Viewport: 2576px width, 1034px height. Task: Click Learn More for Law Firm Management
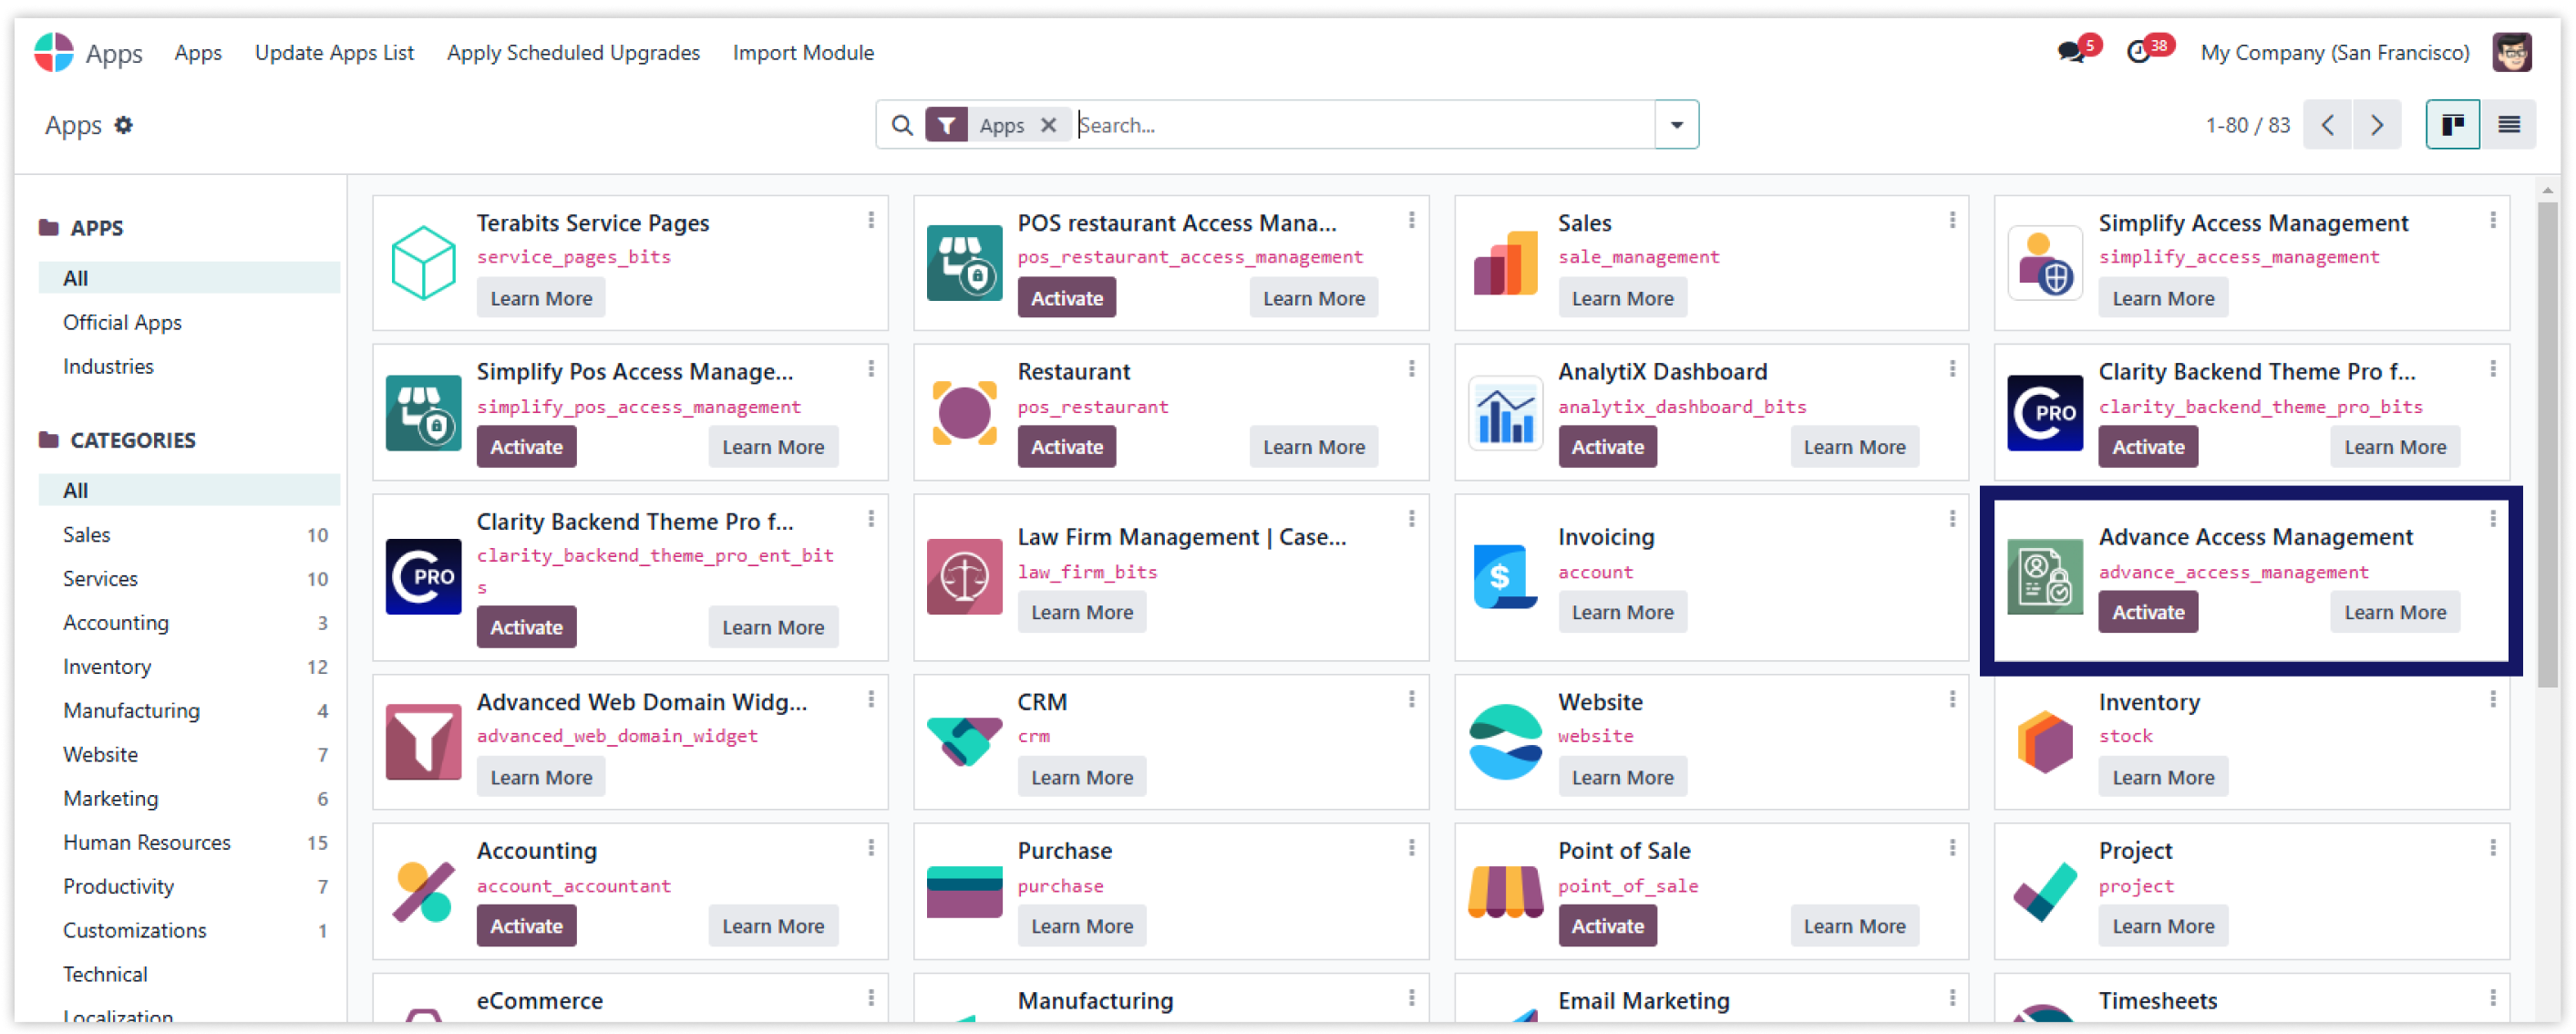coord(1081,612)
